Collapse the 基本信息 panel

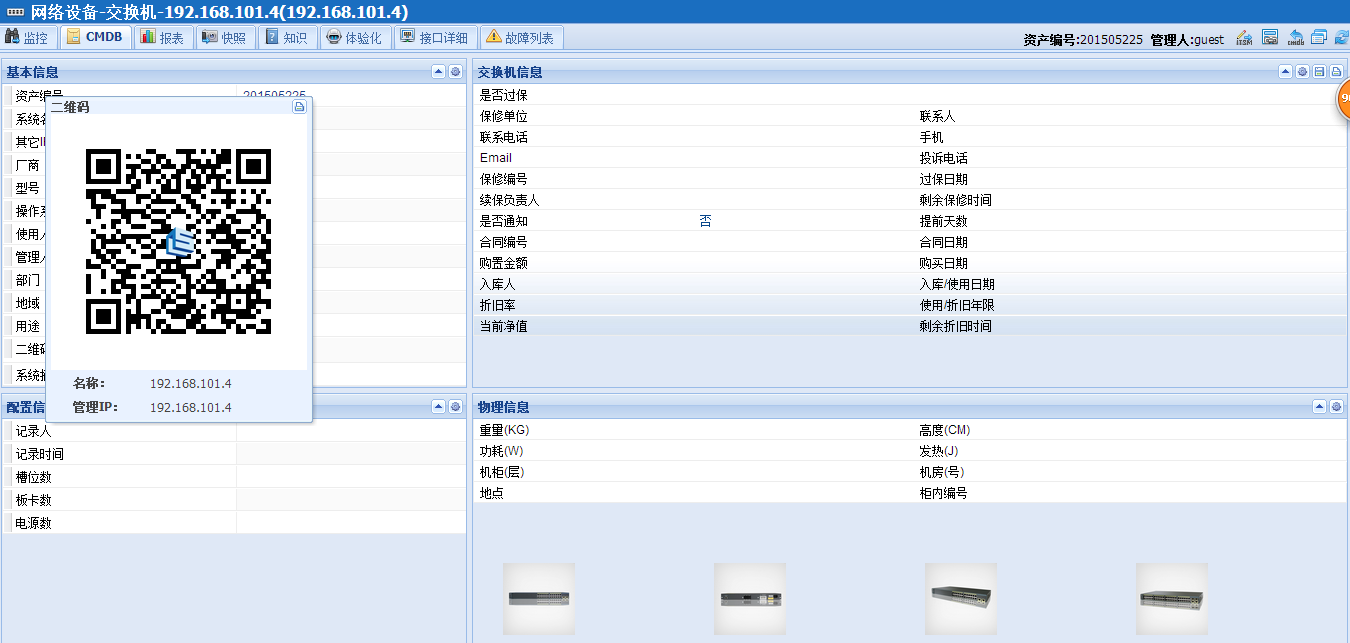[x=438, y=72]
